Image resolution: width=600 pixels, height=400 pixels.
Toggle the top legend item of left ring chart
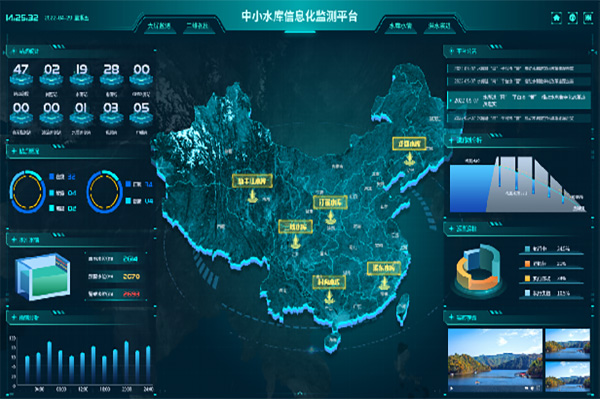coord(51,176)
